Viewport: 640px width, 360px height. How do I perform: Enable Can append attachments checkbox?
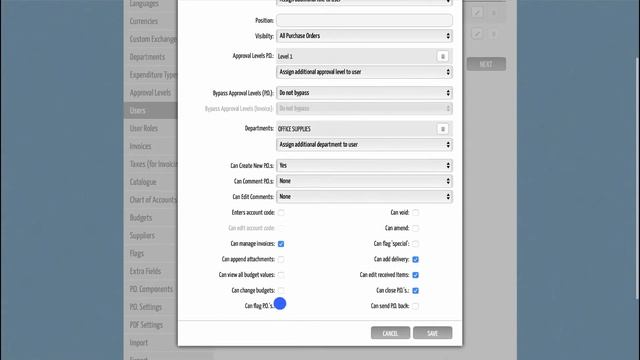tap(281, 259)
